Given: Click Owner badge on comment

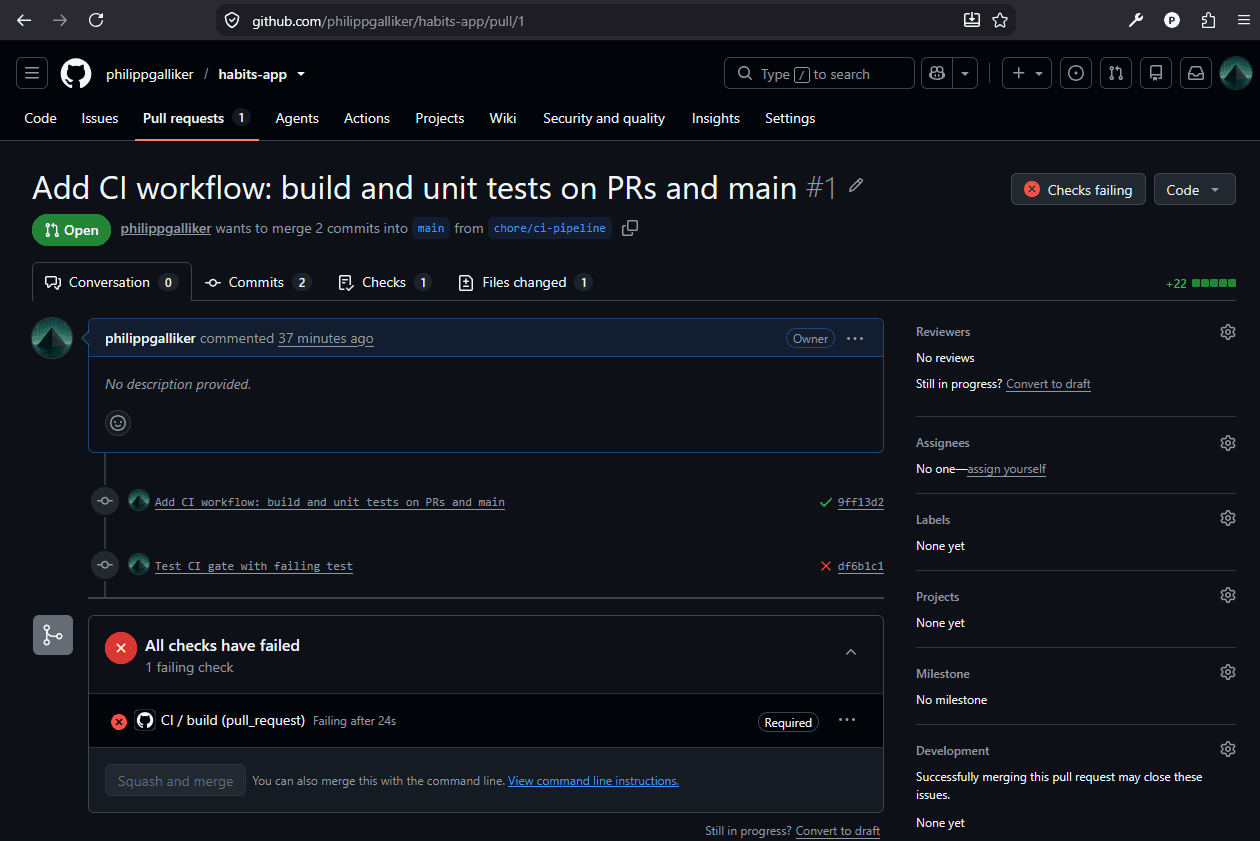Looking at the screenshot, I should coord(810,339).
